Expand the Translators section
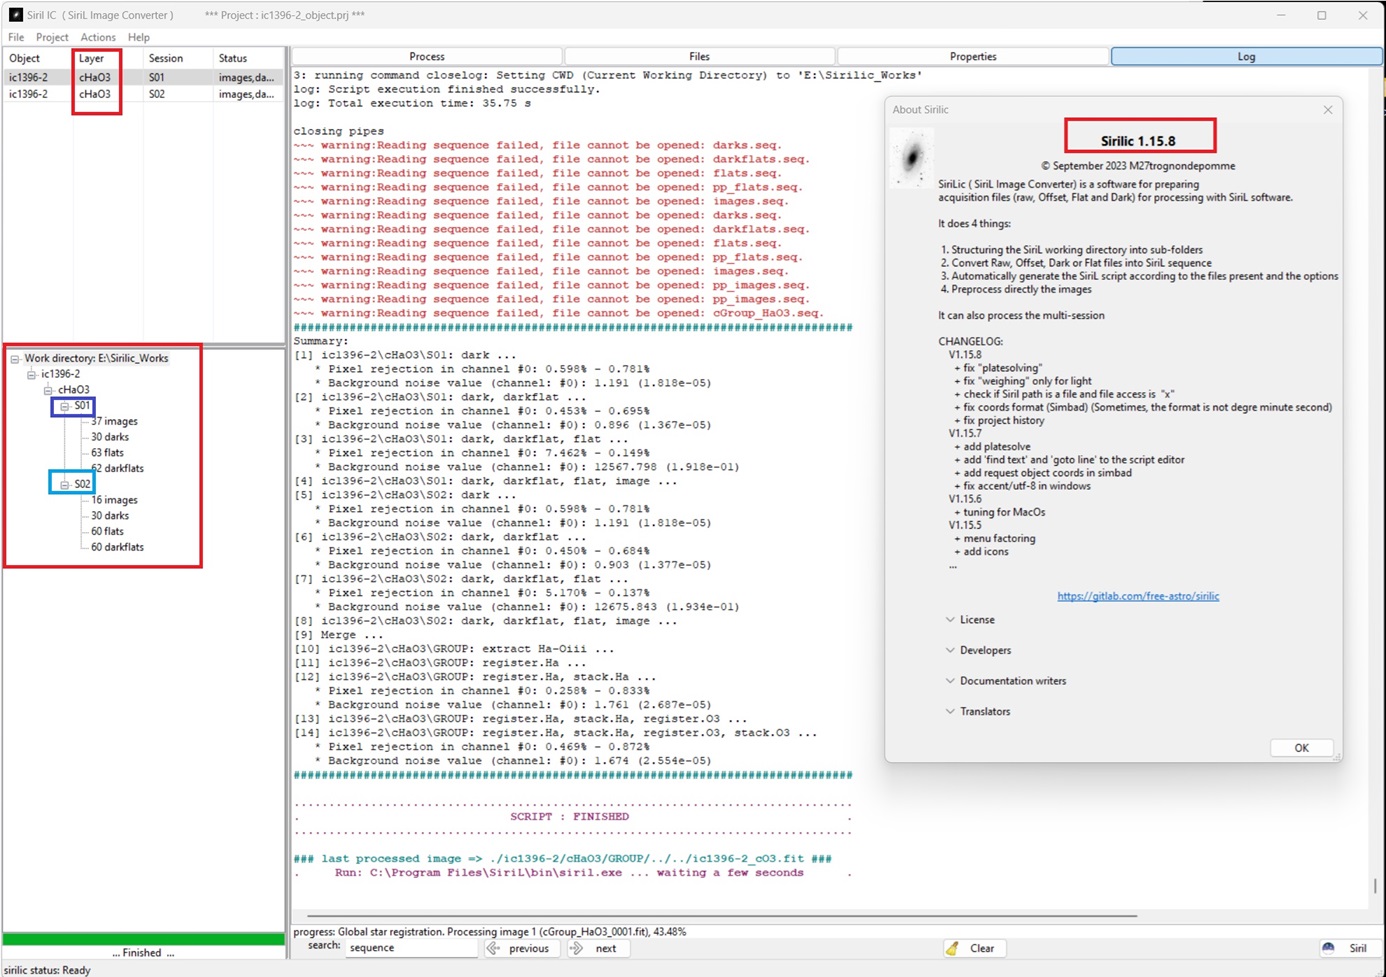 pyautogui.click(x=950, y=711)
